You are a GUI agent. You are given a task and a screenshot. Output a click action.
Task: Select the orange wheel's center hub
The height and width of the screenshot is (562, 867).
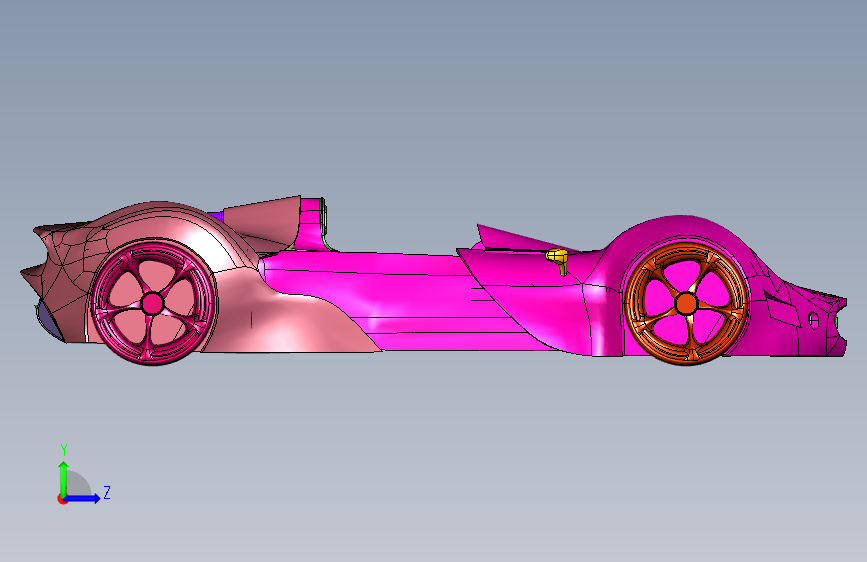click(x=686, y=304)
